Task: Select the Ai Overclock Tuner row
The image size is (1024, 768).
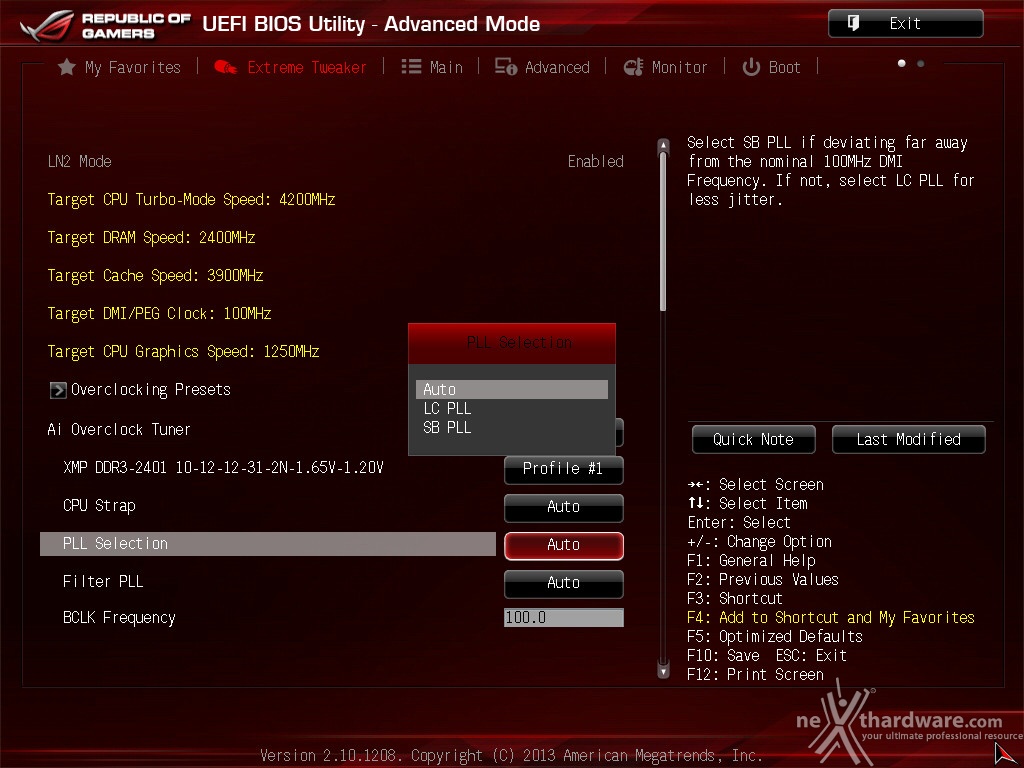Action: click(x=119, y=430)
